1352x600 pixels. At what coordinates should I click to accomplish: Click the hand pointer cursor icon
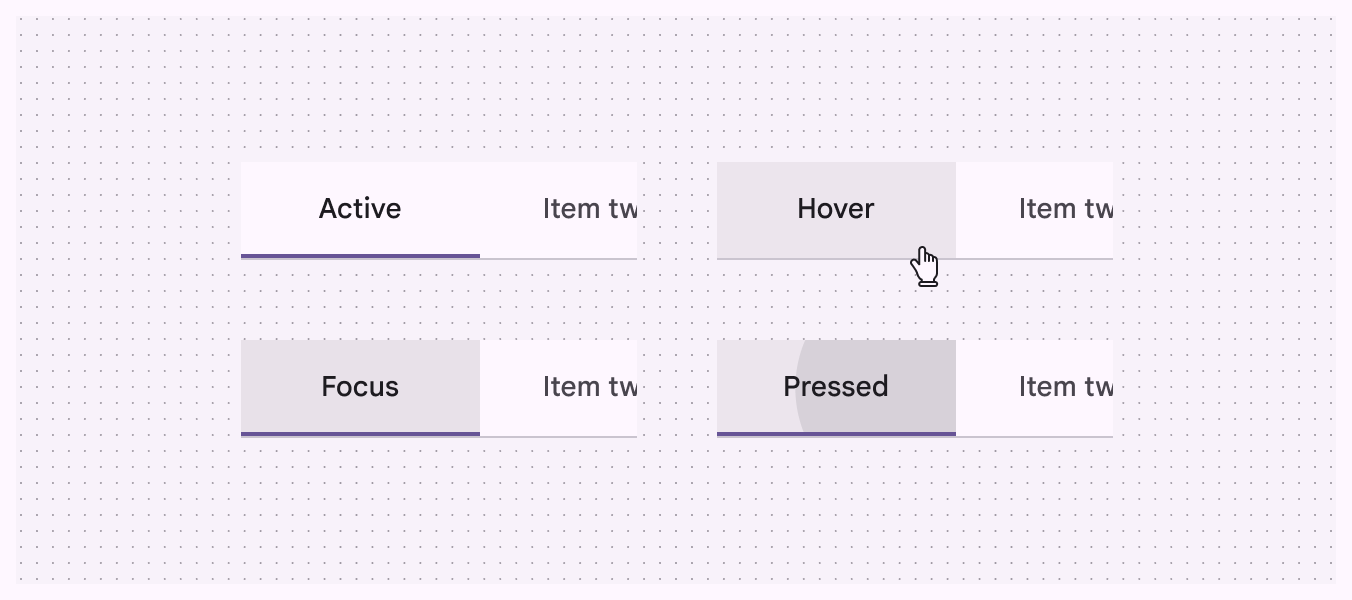tap(925, 267)
